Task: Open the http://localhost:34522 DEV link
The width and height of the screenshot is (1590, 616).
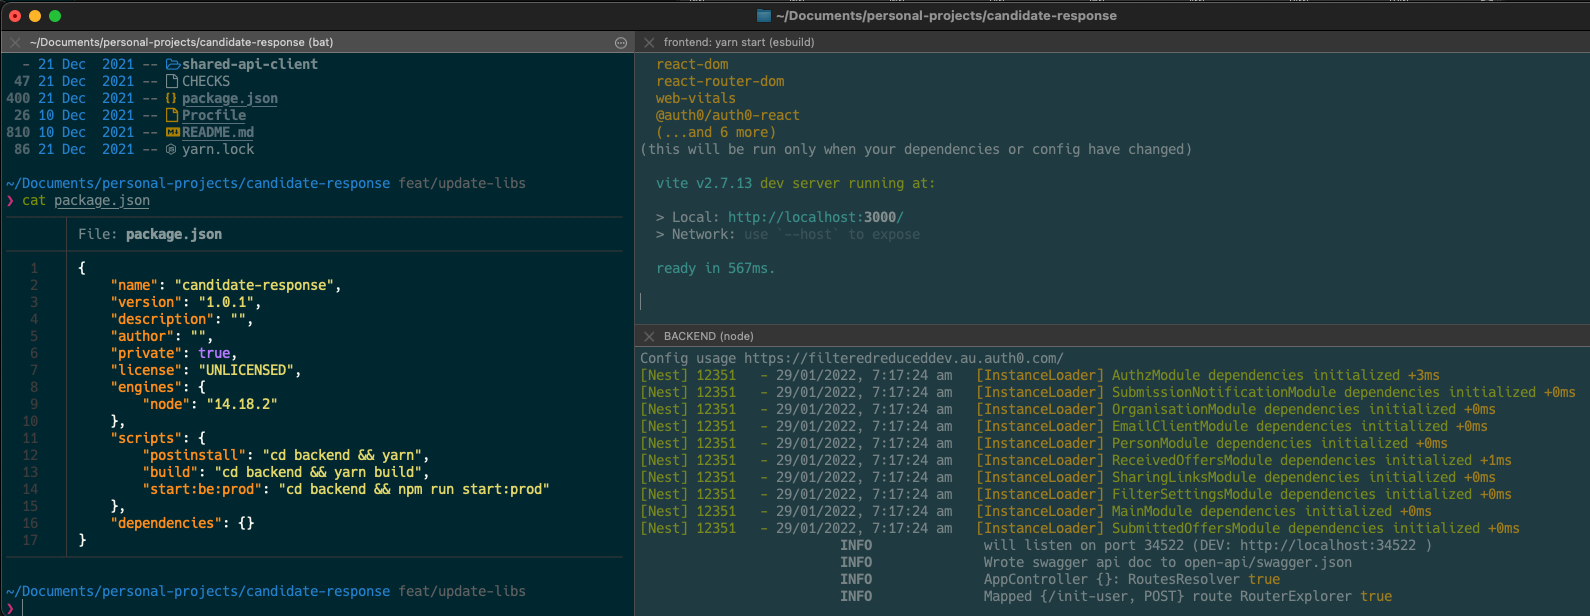Action: point(1328,545)
